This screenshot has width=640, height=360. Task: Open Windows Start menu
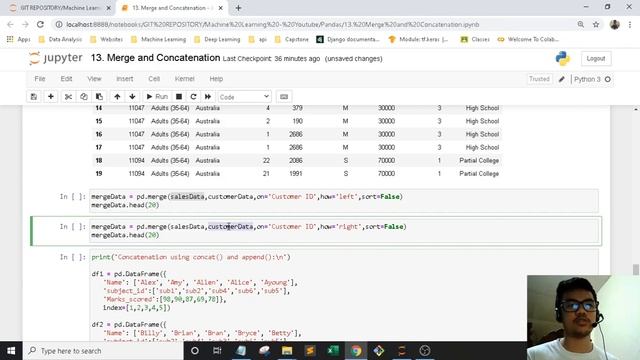point(11,351)
